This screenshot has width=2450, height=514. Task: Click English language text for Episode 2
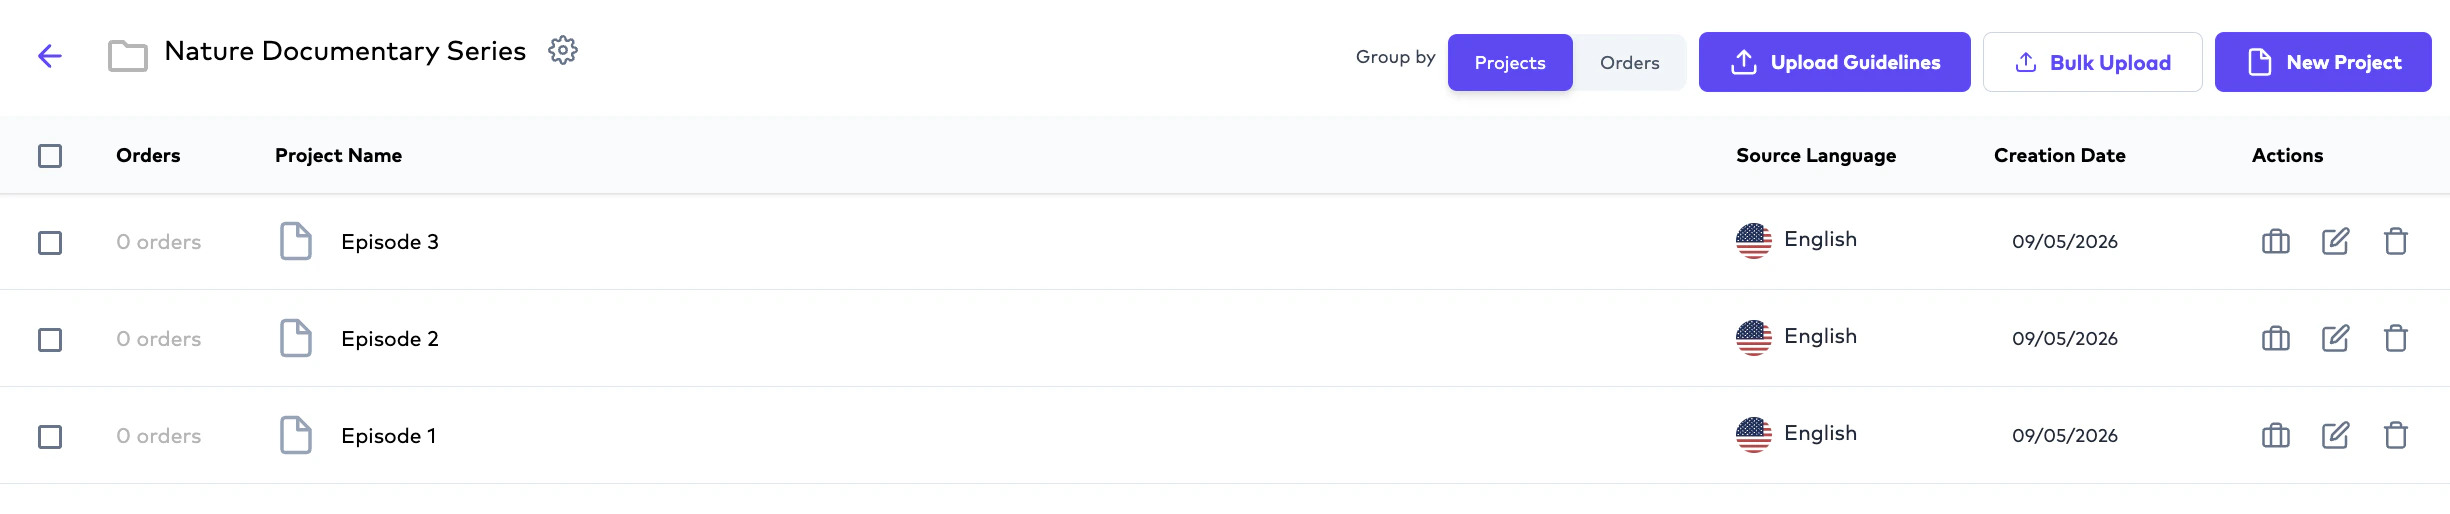point(1821,336)
